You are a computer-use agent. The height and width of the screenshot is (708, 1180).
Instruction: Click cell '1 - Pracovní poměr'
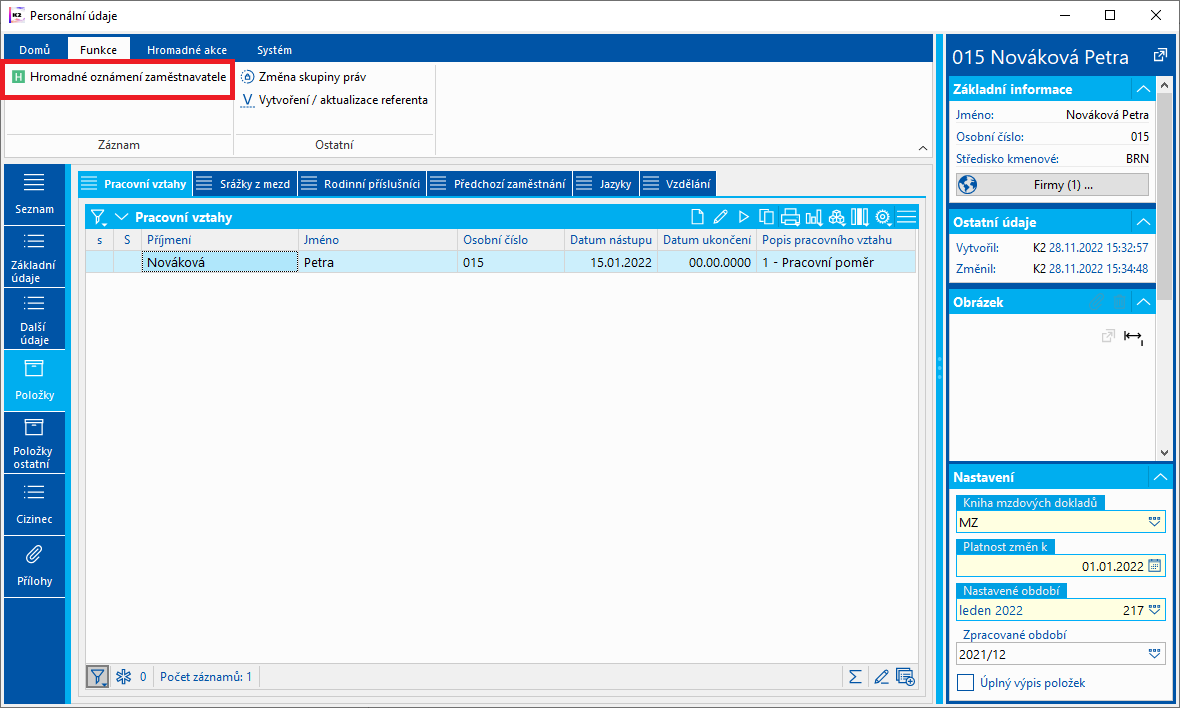tap(835, 262)
